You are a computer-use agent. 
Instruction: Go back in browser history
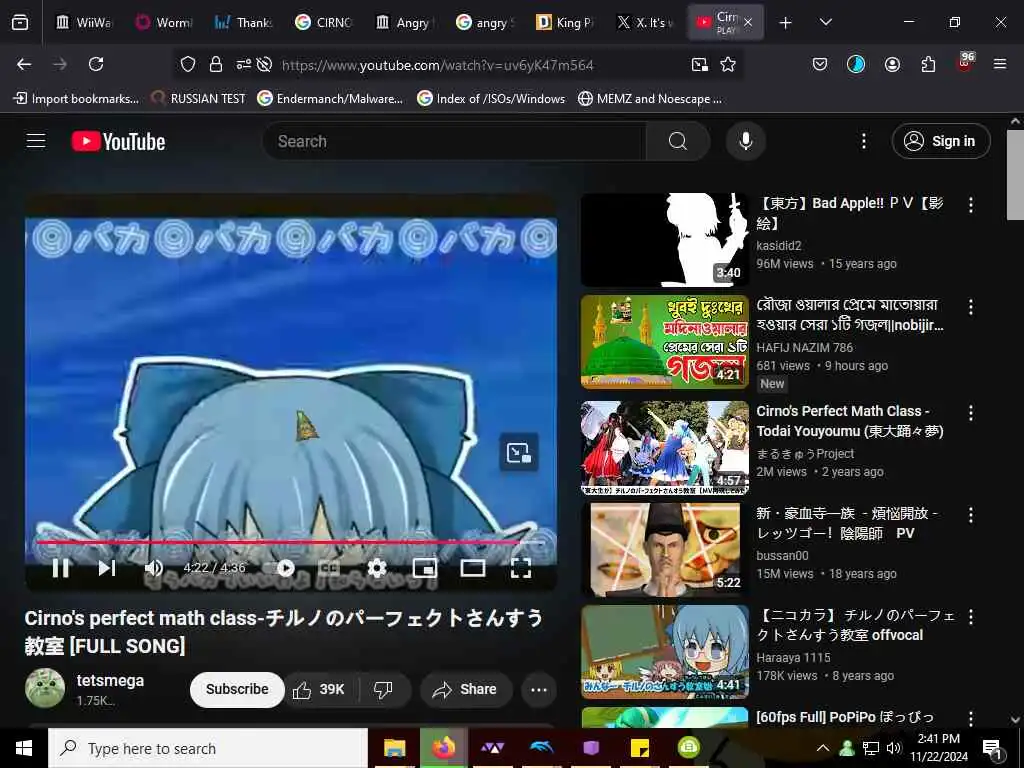24,64
